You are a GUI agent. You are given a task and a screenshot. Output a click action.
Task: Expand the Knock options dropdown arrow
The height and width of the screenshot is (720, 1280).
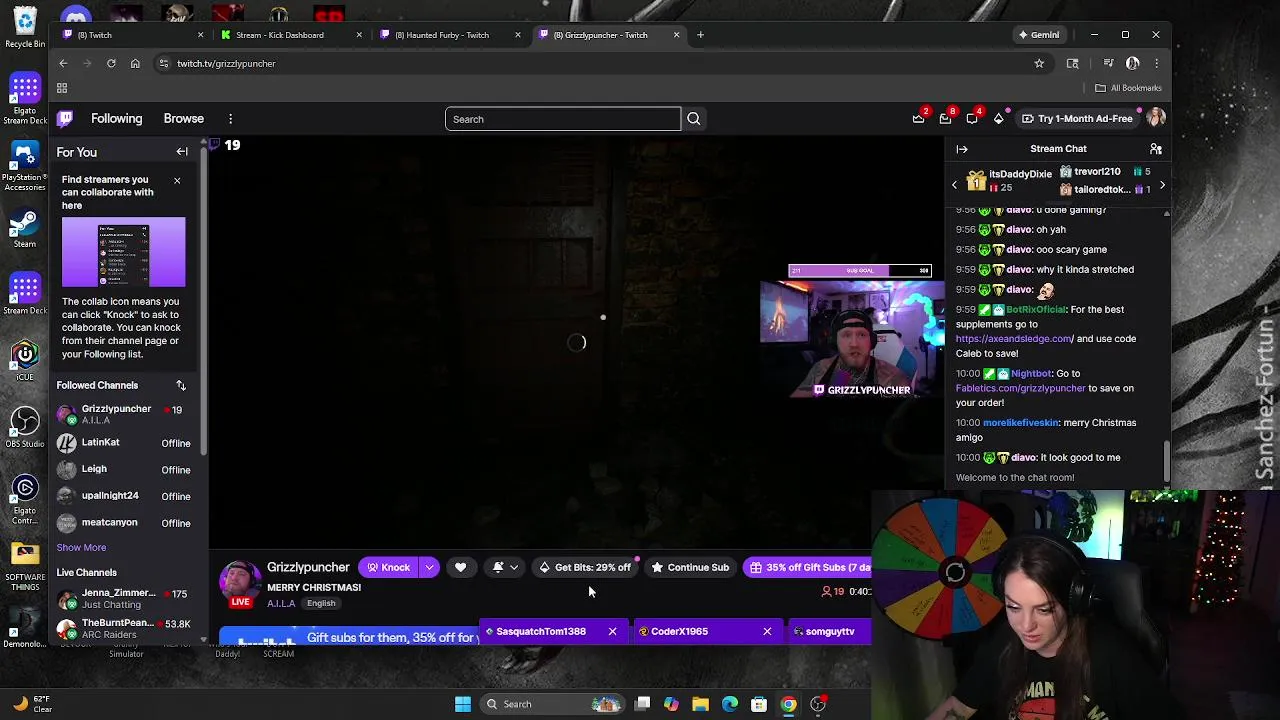tap(429, 567)
